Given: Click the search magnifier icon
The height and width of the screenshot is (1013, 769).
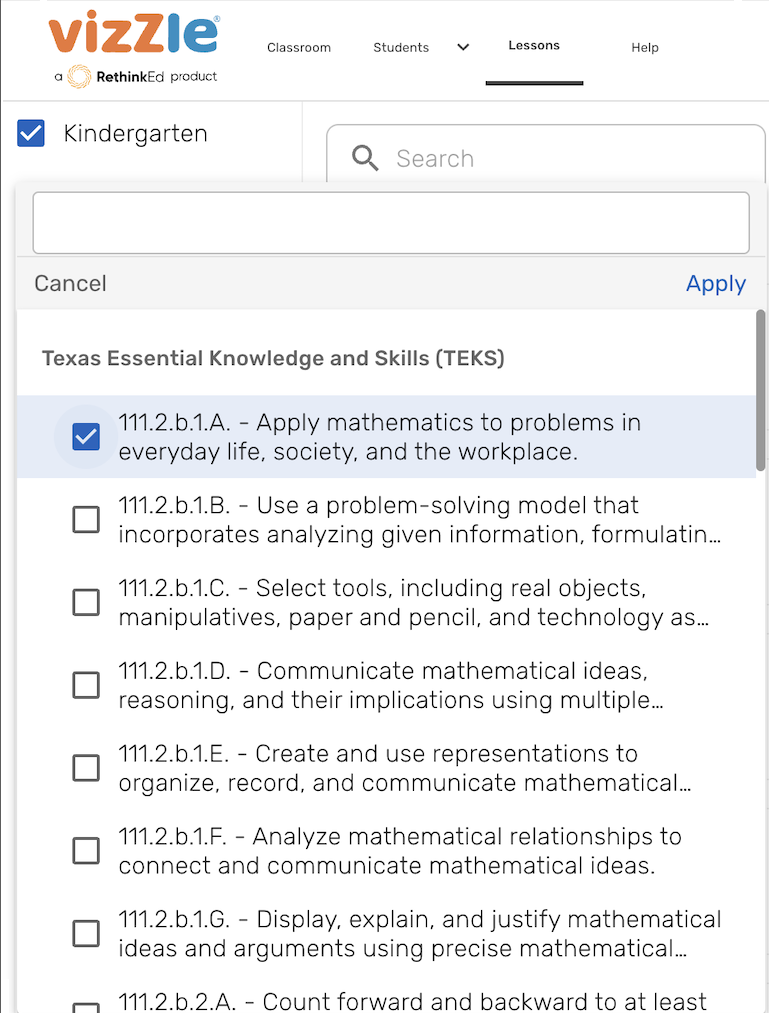Looking at the screenshot, I should pyautogui.click(x=366, y=158).
